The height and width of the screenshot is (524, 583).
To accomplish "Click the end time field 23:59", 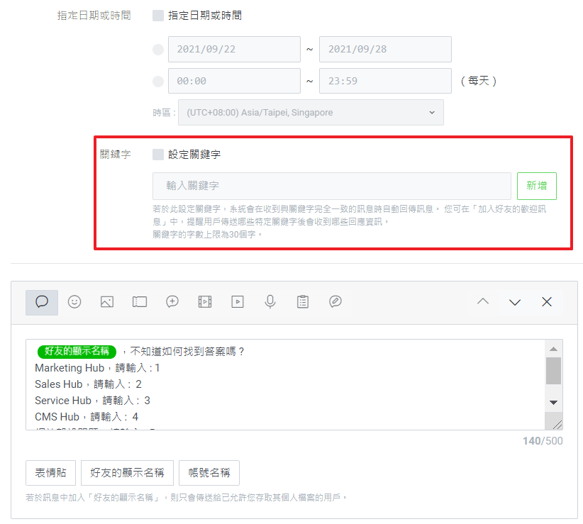I will (x=385, y=81).
